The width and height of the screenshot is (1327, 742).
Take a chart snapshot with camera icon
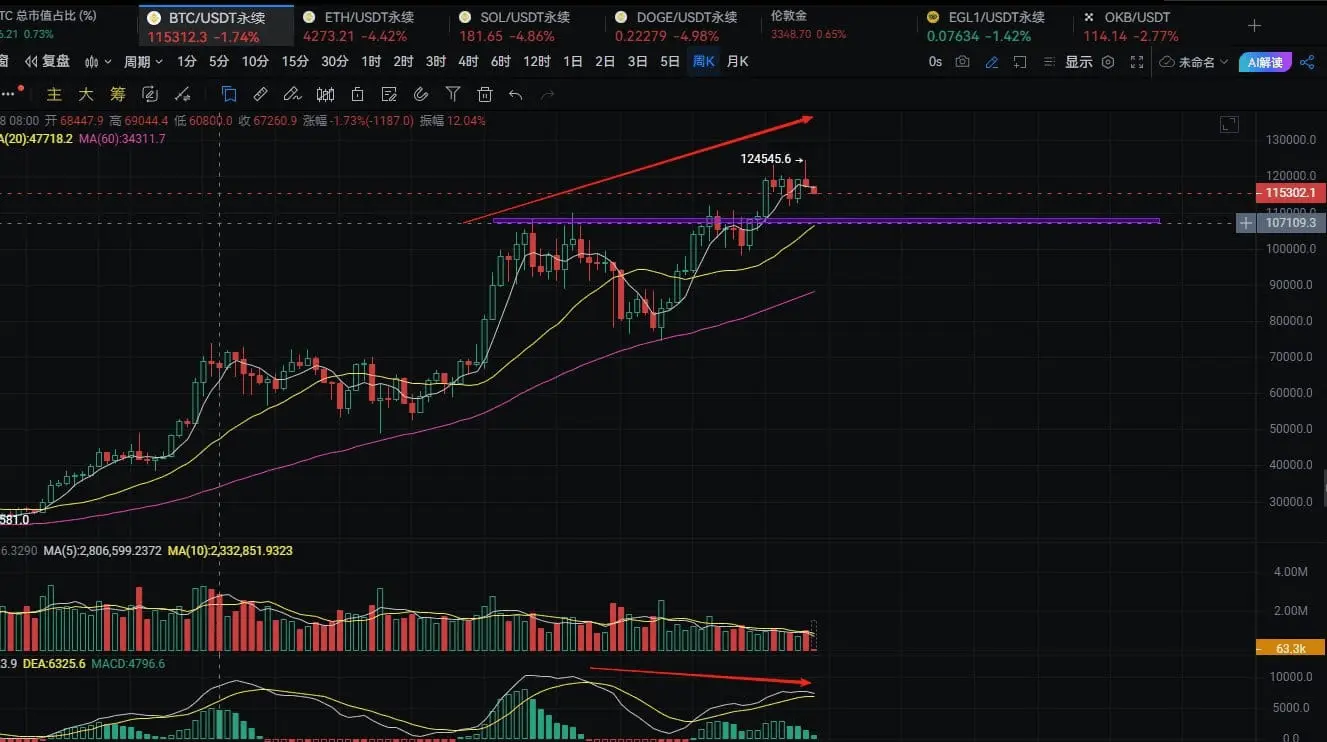962,62
